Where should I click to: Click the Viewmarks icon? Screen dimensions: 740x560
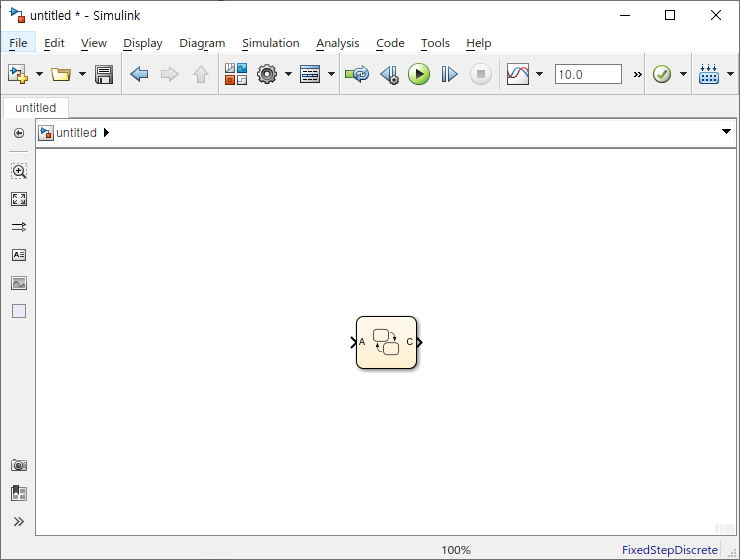pyautogui.click(x=19, y=493)
